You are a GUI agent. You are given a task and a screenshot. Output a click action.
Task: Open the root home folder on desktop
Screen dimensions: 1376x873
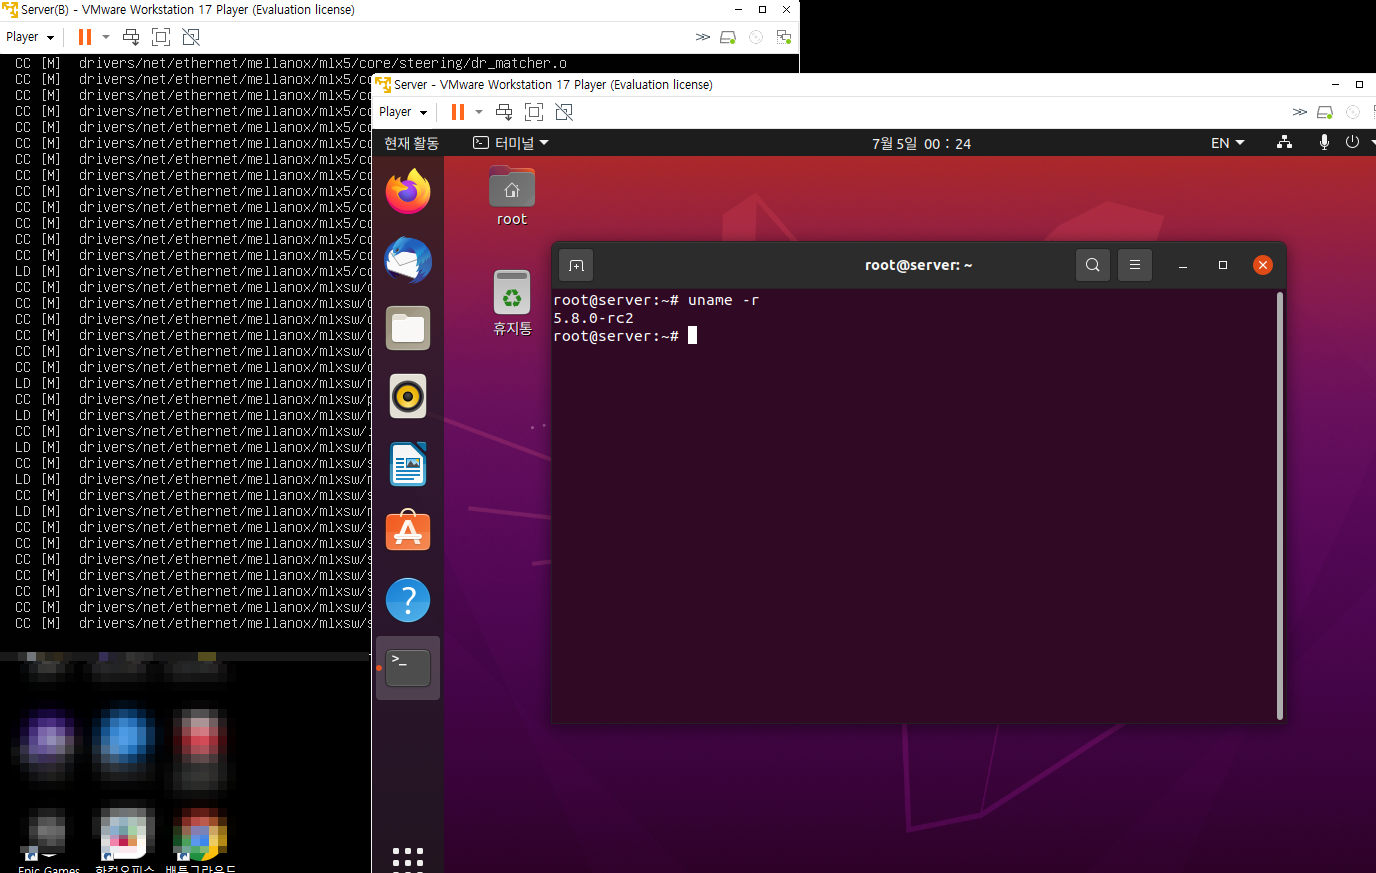click(512, 197)
